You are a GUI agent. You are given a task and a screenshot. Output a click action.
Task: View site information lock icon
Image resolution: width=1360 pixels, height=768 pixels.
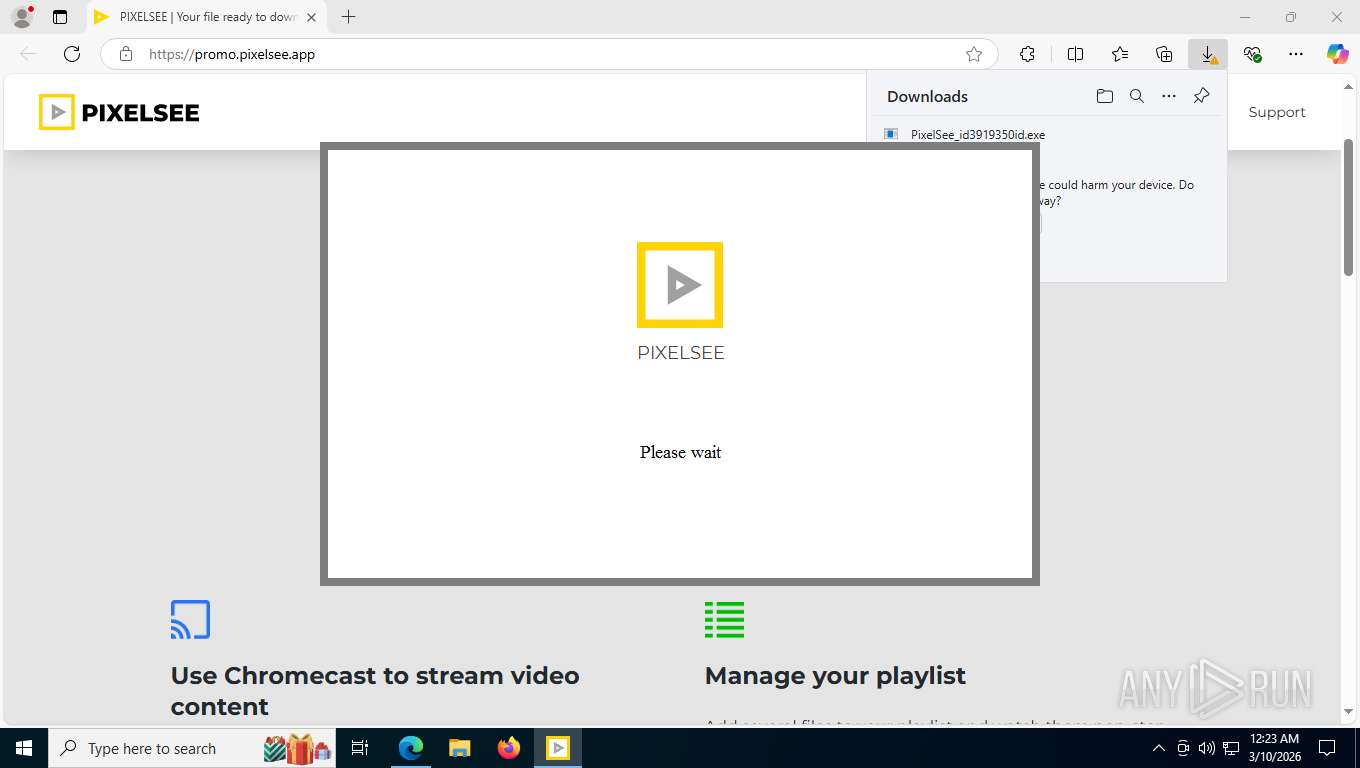(x=125, y=54)
